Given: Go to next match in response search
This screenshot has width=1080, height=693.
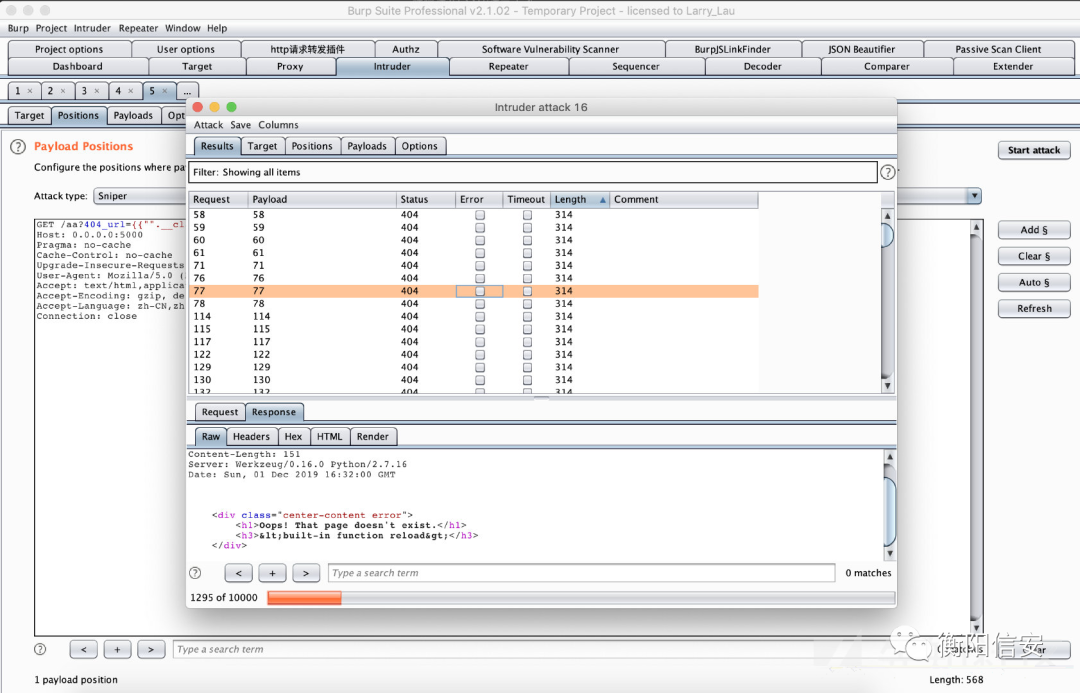Looking at the screenshot, I should pos(306,572).
